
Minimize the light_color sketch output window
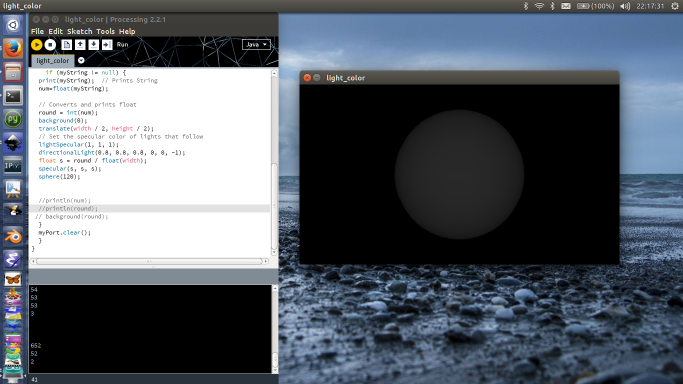[317, 77]
